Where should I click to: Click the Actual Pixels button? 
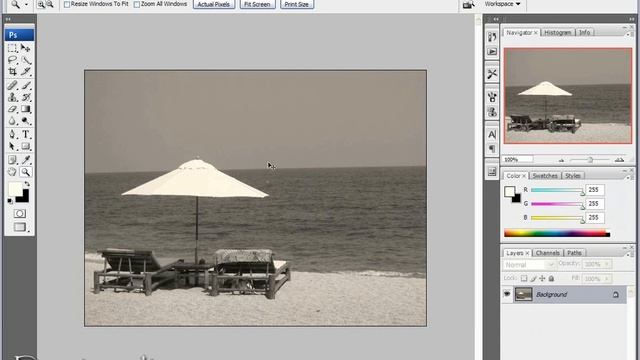214,4
